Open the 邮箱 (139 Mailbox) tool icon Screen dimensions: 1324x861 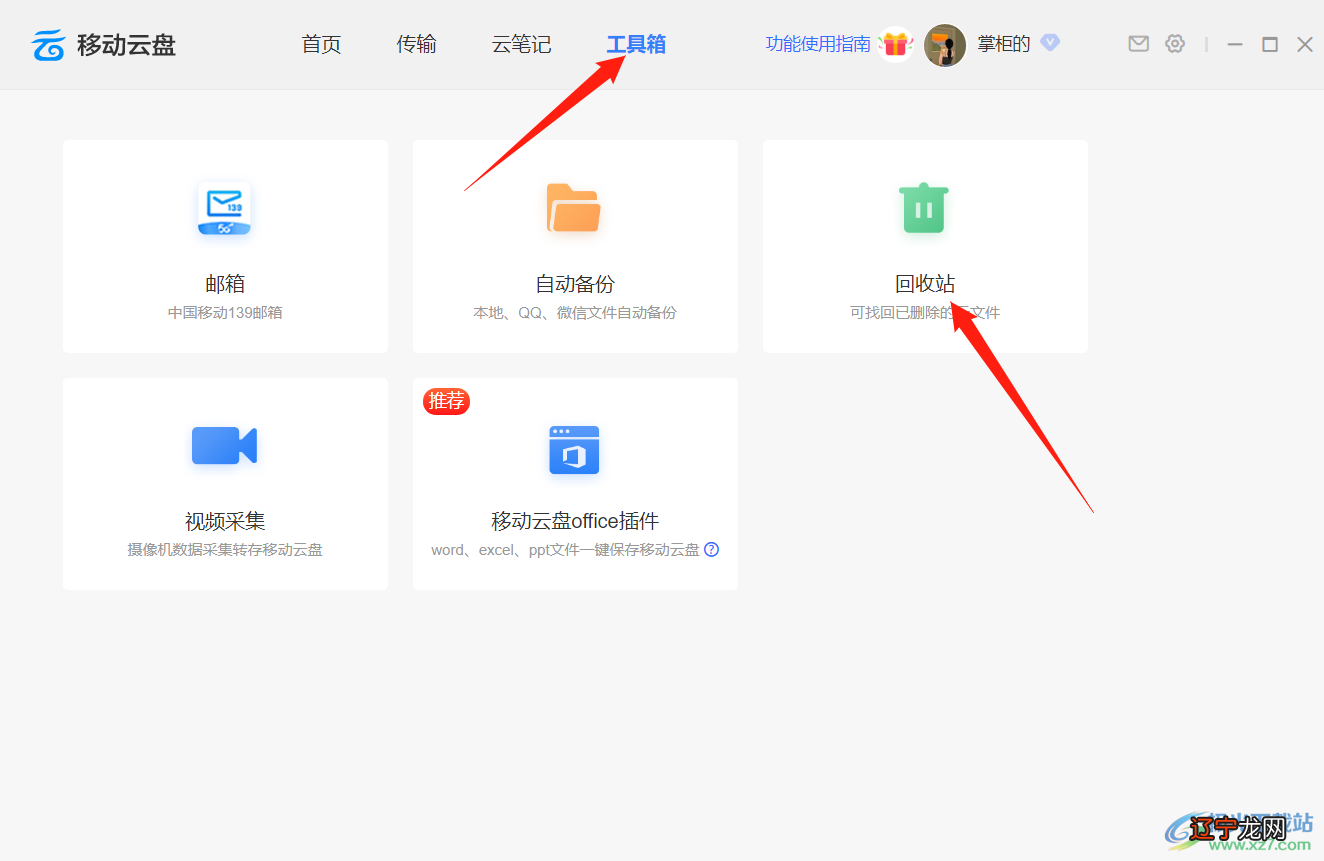pos(224,208)
